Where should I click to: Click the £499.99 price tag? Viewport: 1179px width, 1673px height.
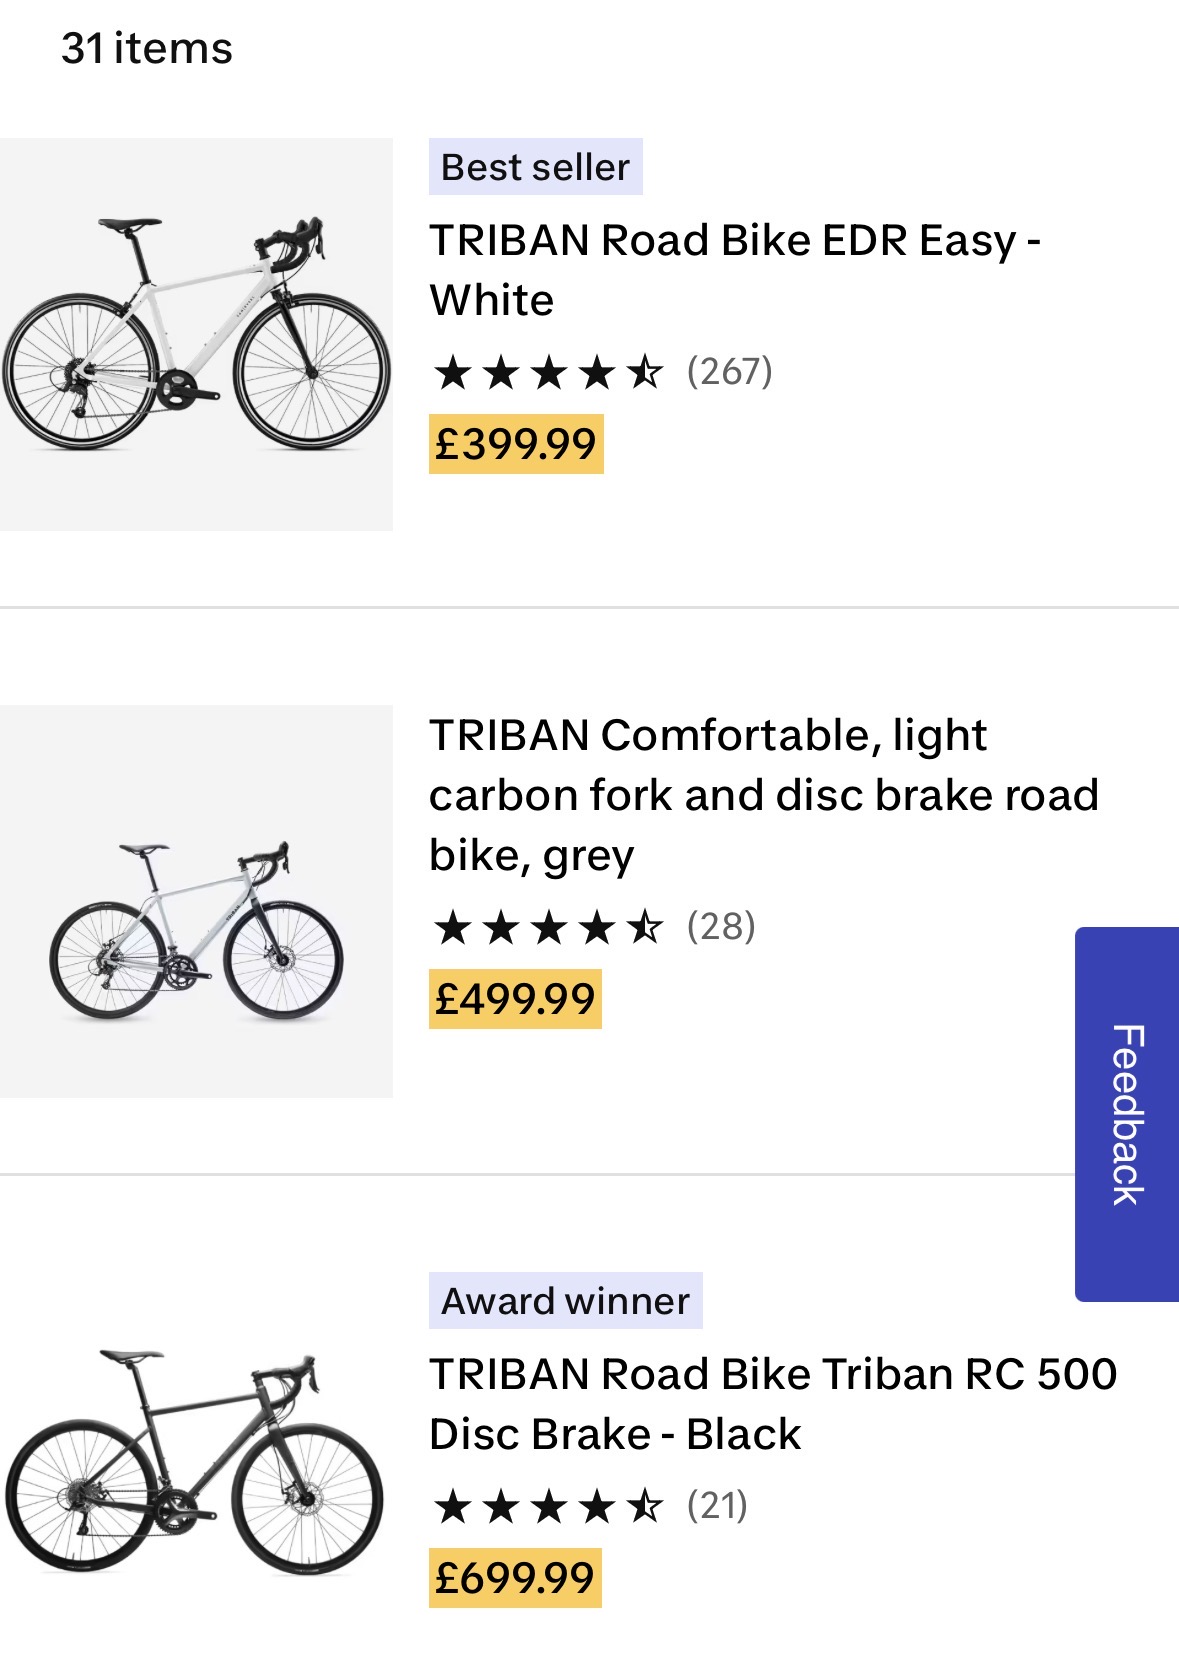tap(515, 999)
